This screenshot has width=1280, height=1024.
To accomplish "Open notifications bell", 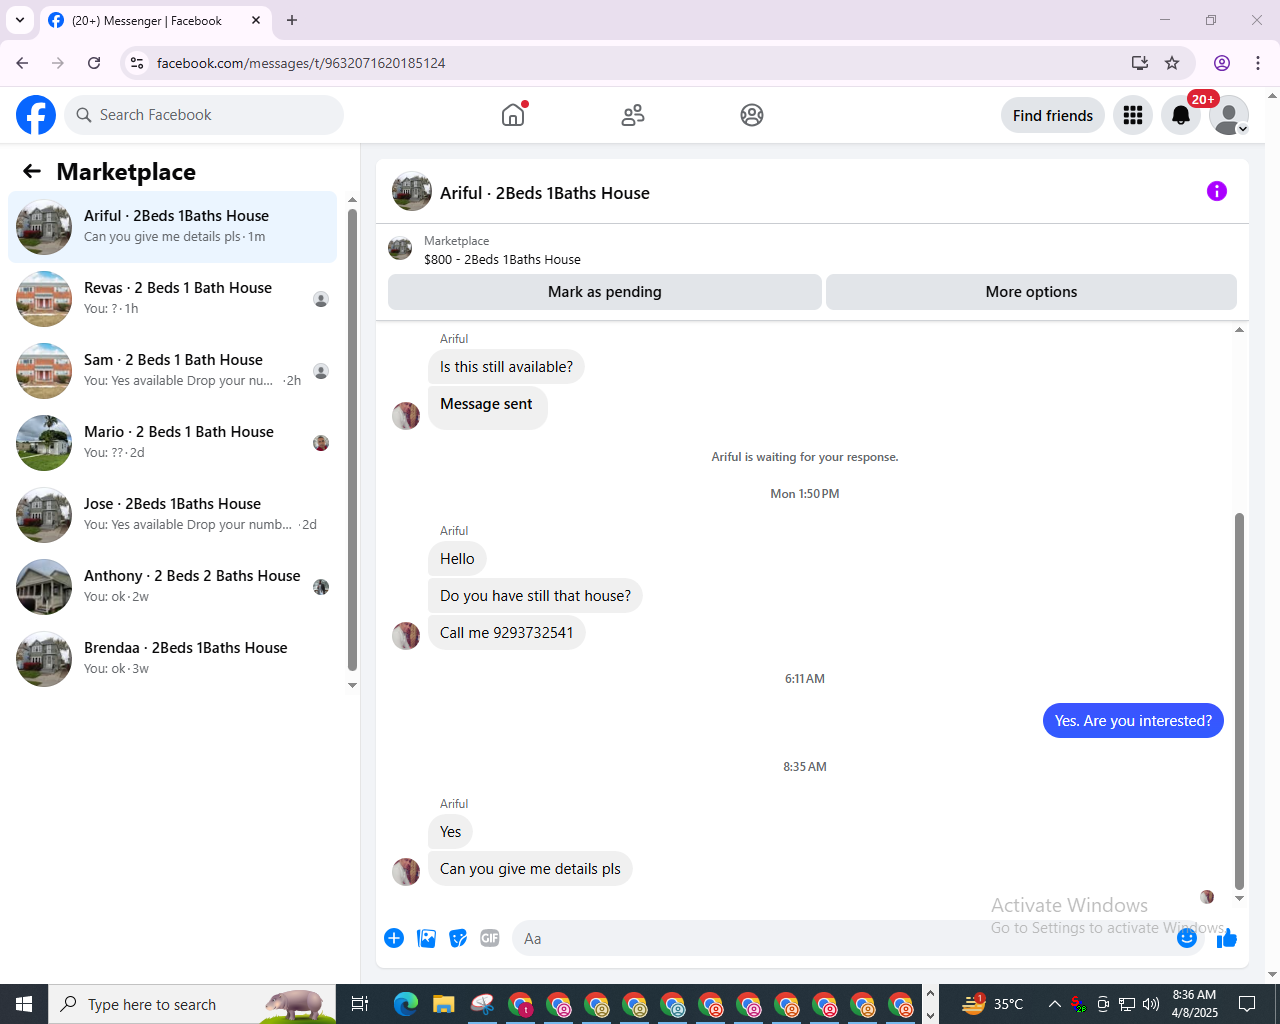I will pos(1181,115).
